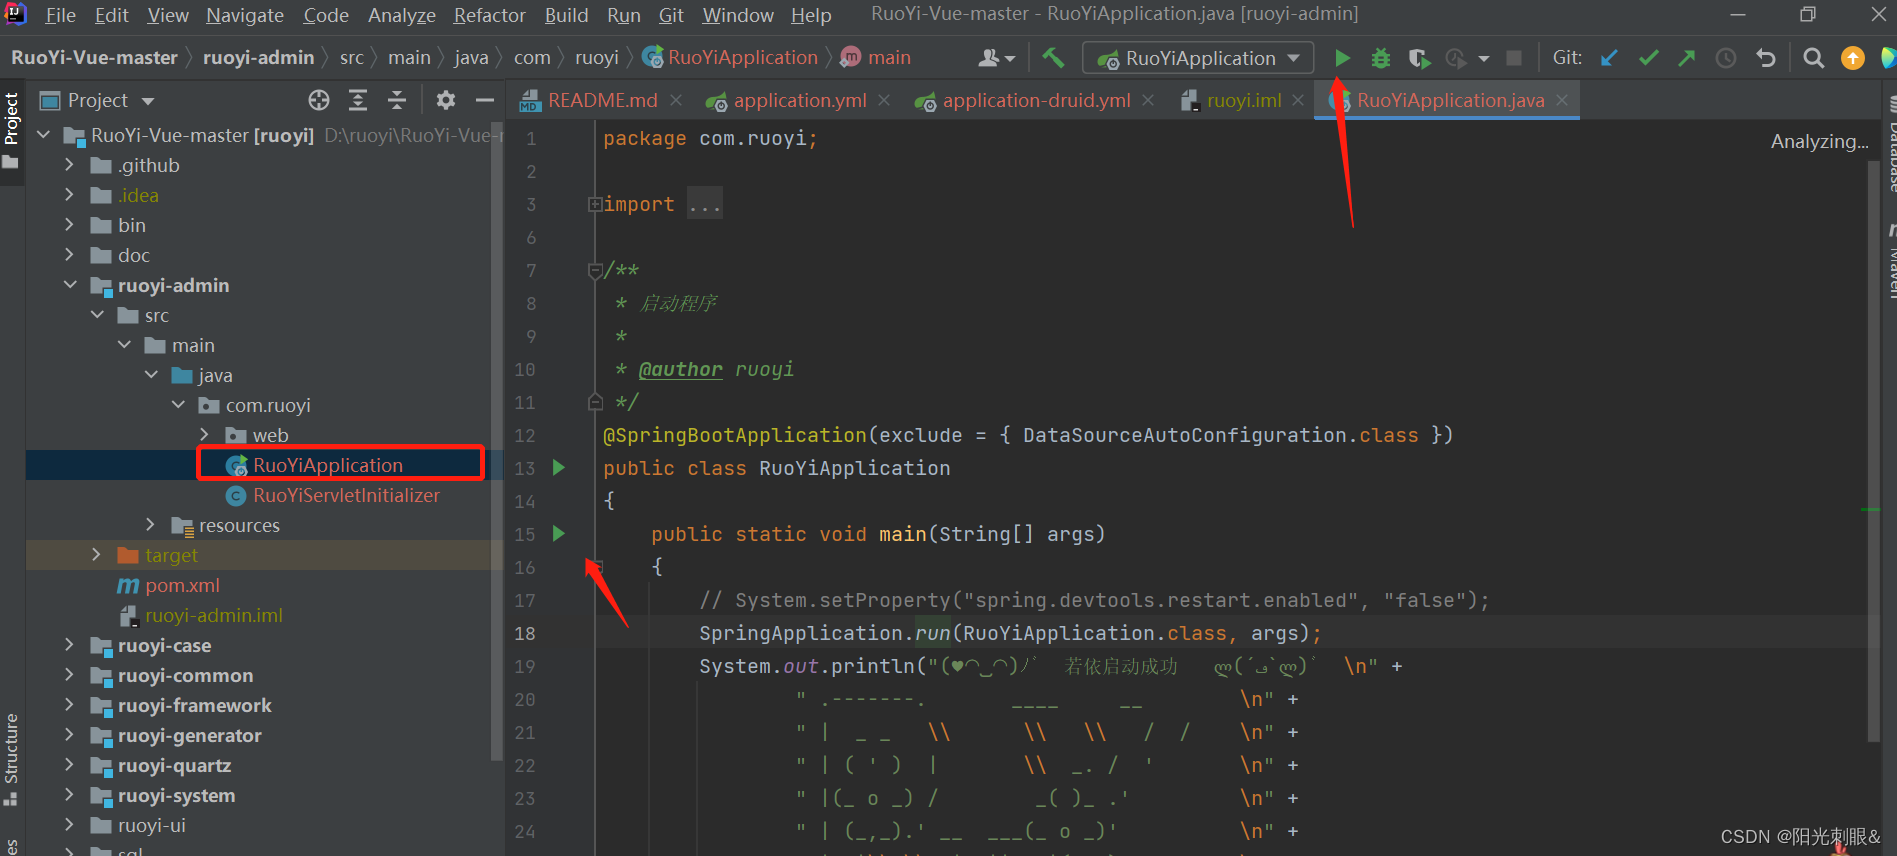Viewport: 1897px width, 856px height.
Task: Expand the resources folder
Action: coord(150,525)
